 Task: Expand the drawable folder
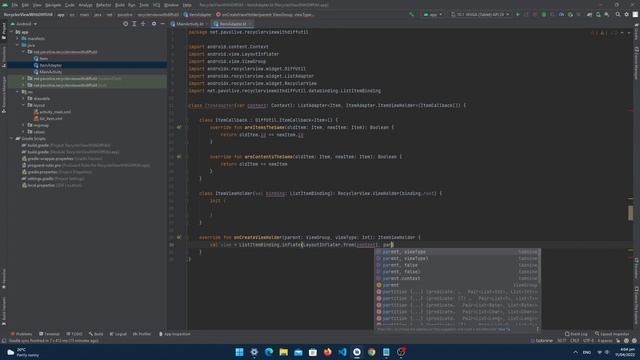[x=24, y=98]
